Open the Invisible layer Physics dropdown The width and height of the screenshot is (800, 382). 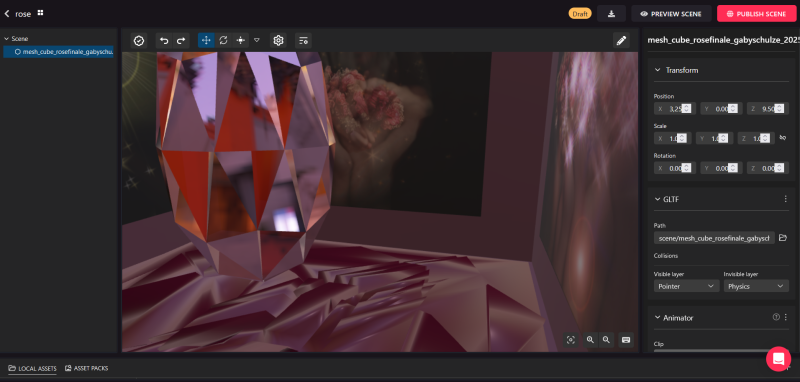tap(756, 286)
